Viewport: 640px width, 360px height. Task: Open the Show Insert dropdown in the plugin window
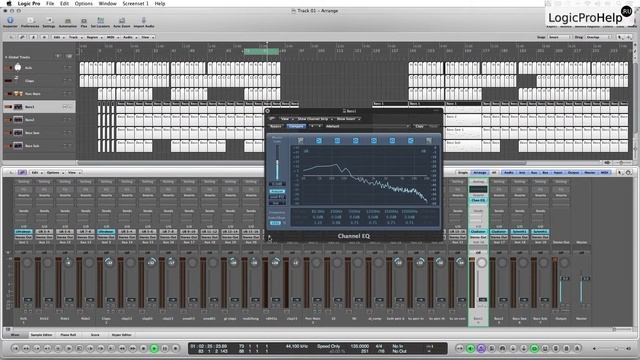tap(348, 119)
